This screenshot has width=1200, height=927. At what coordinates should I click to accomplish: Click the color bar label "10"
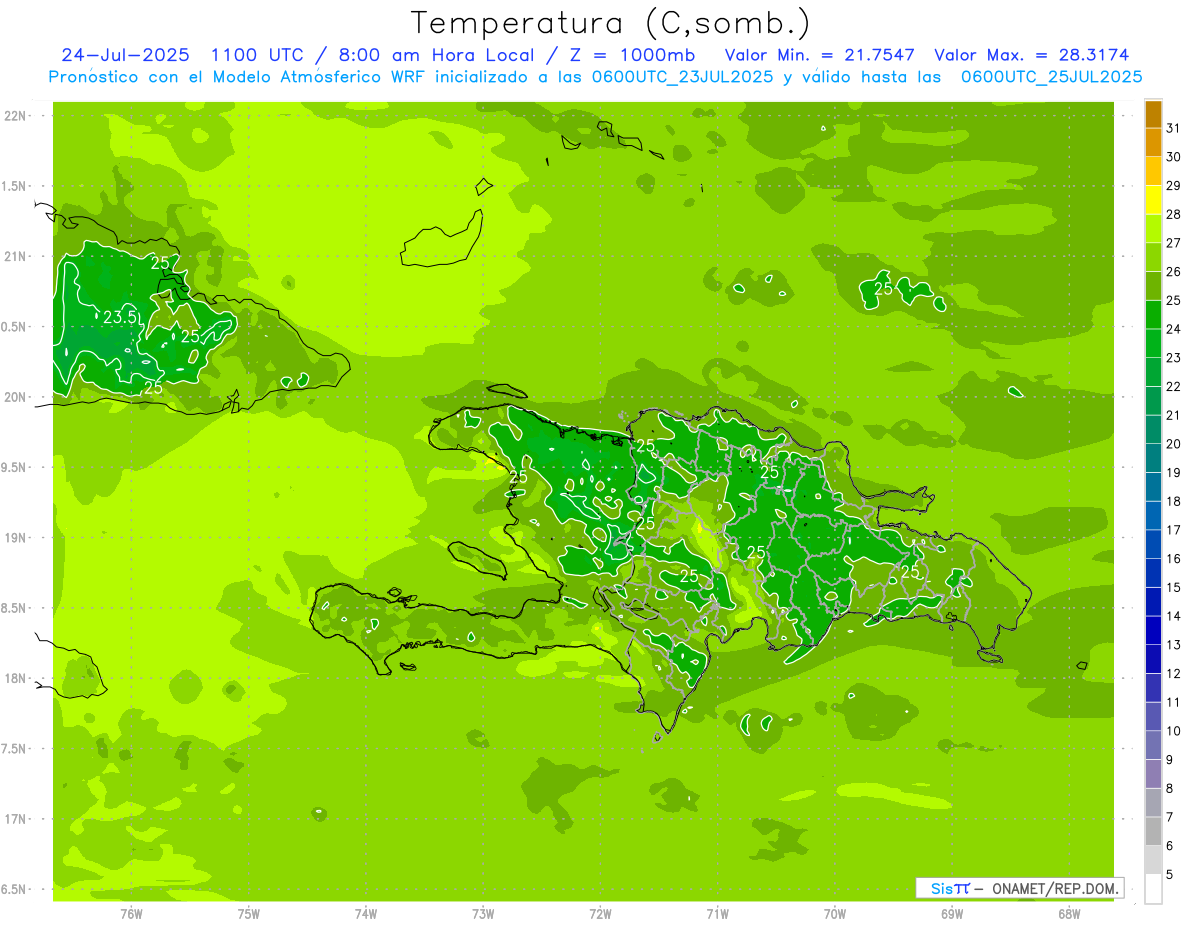pyautogui.click(x=1174, y=731)
